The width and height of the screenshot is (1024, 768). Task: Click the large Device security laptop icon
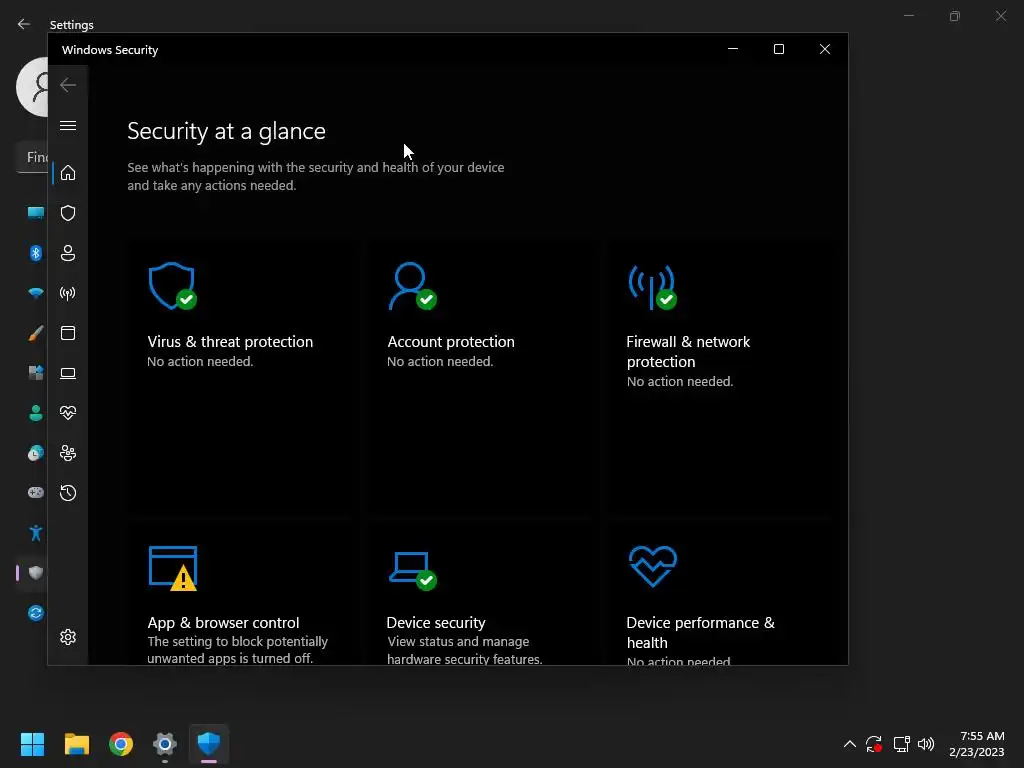[412, 571]
